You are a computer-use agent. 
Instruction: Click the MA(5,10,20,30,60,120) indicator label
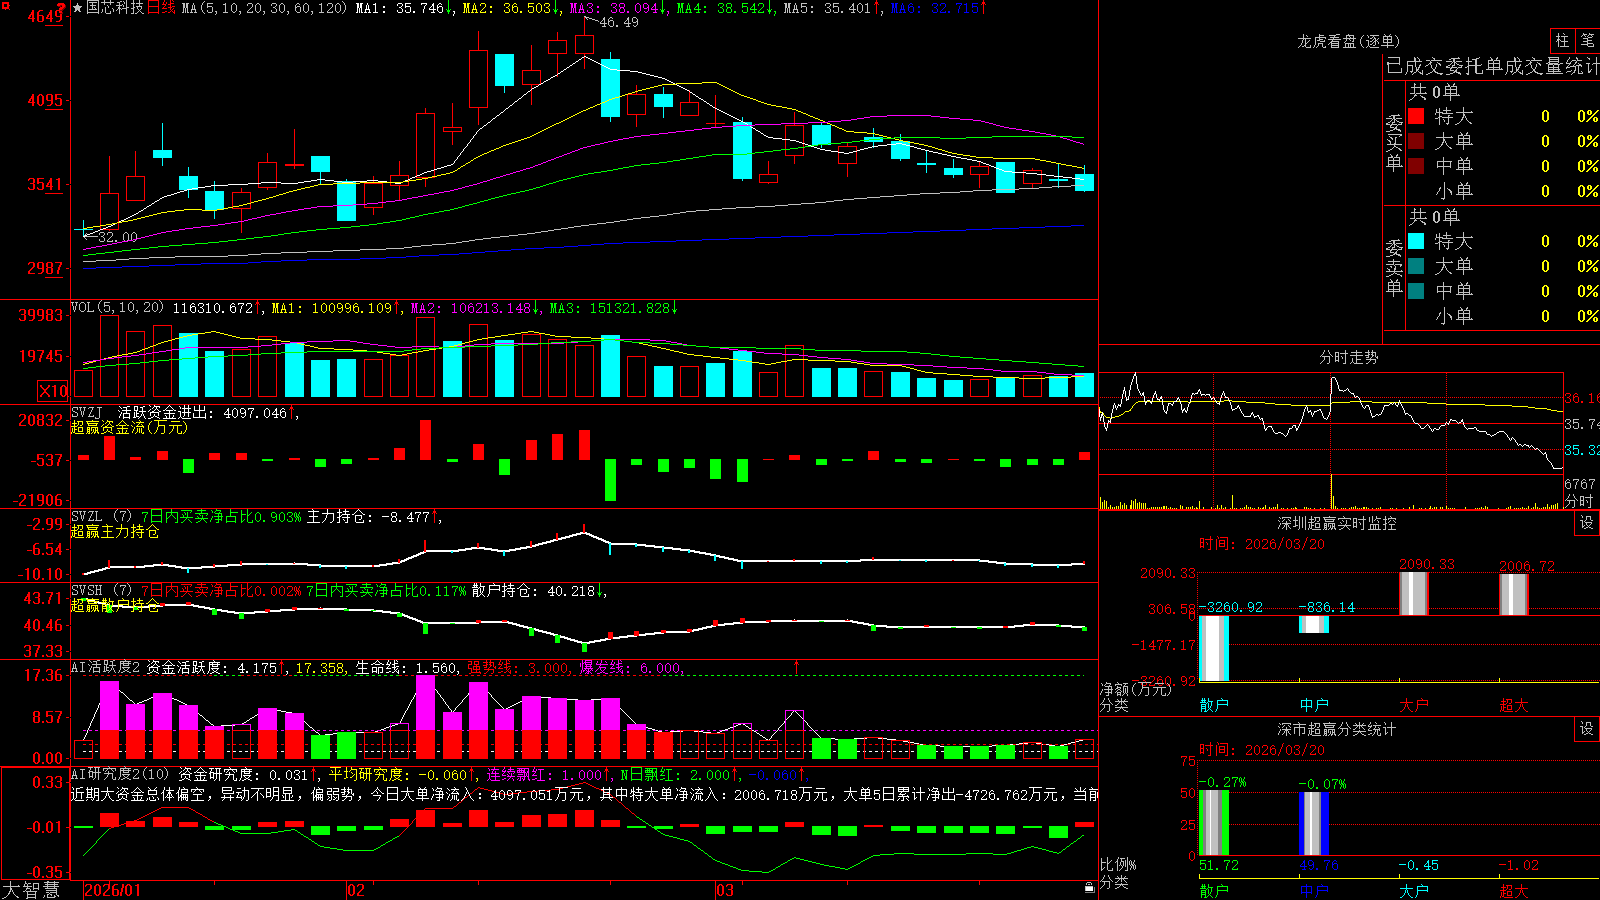(x=264, y=8)
